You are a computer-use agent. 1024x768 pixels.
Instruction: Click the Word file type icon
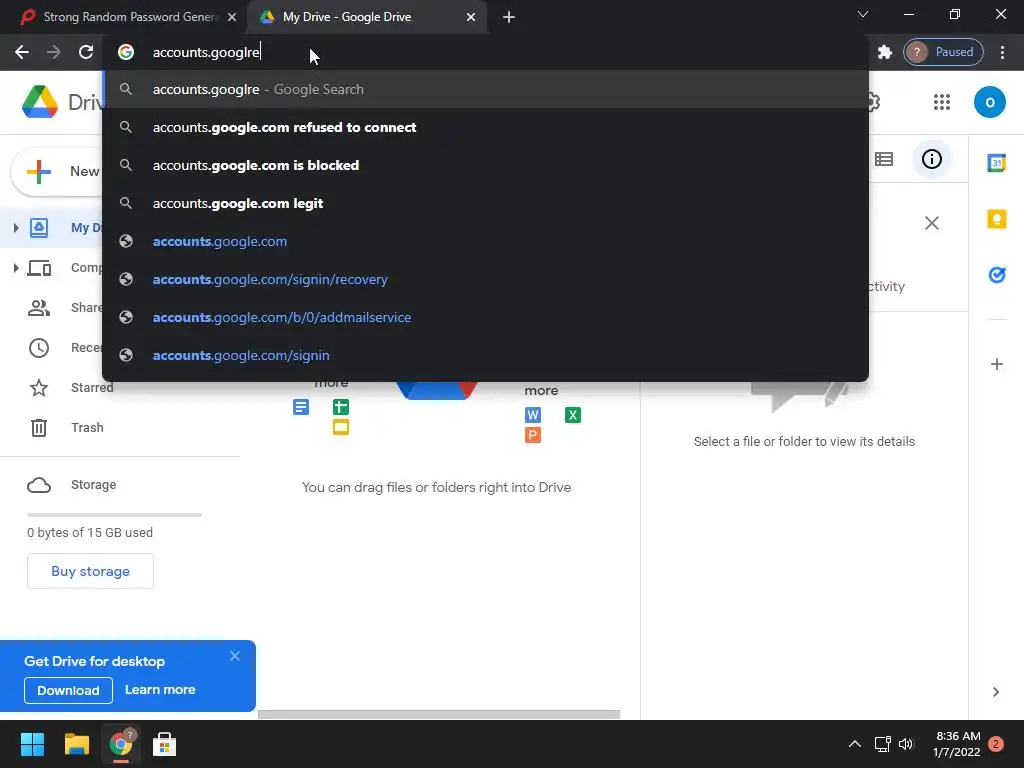pos(533,415)
